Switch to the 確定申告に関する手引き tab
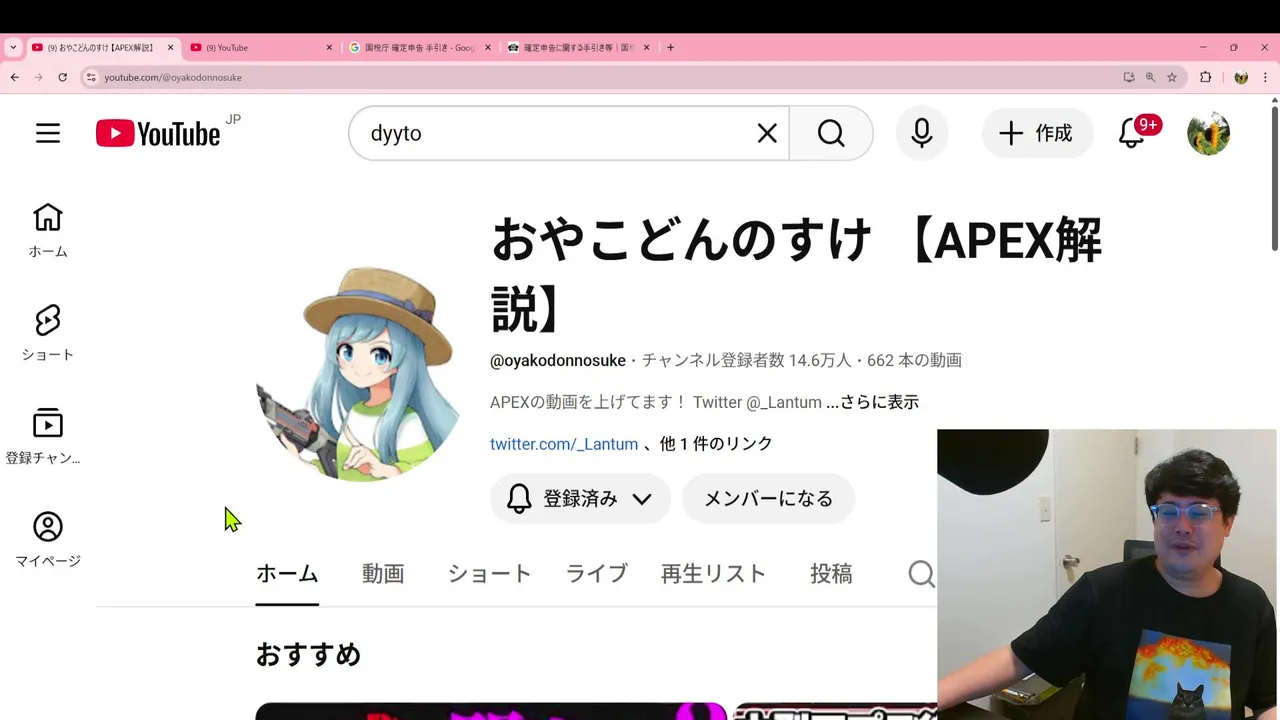Image resolution: width=1280 pixels, height=720 pixels. 579,47
